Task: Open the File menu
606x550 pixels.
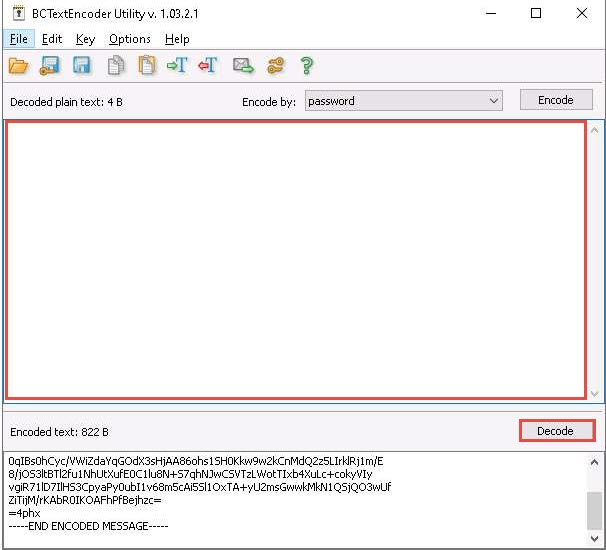Action: click(x=18, y=39)
